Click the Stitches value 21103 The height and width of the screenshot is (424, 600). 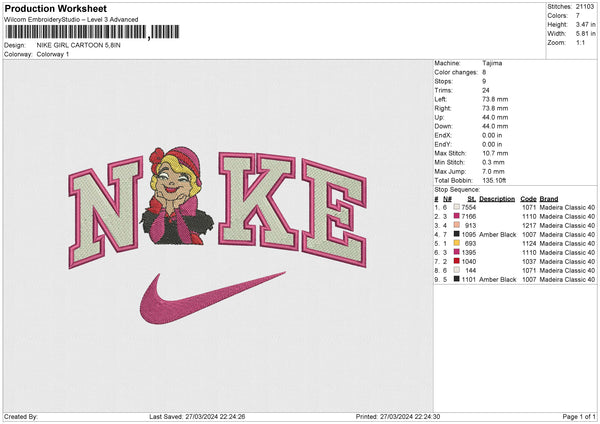pos(585,7)
